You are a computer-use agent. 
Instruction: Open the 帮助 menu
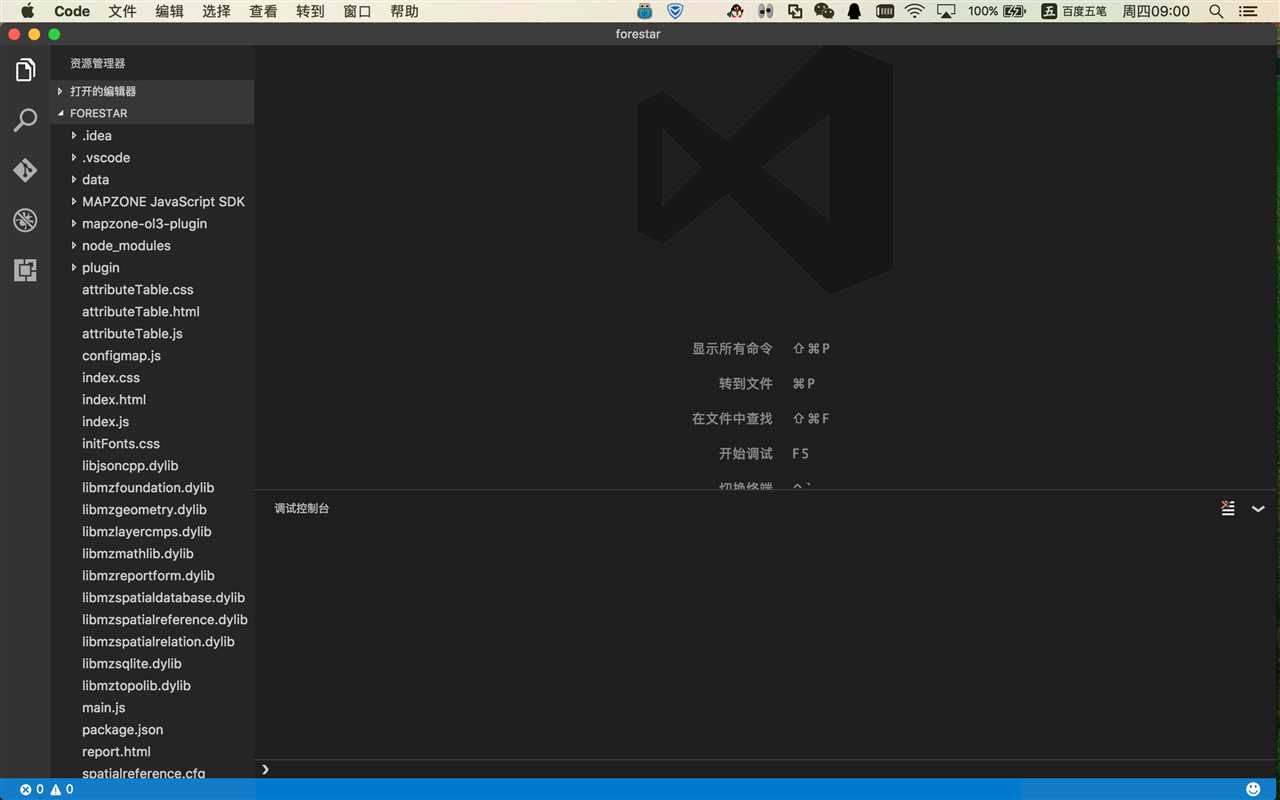pos(404,11)
